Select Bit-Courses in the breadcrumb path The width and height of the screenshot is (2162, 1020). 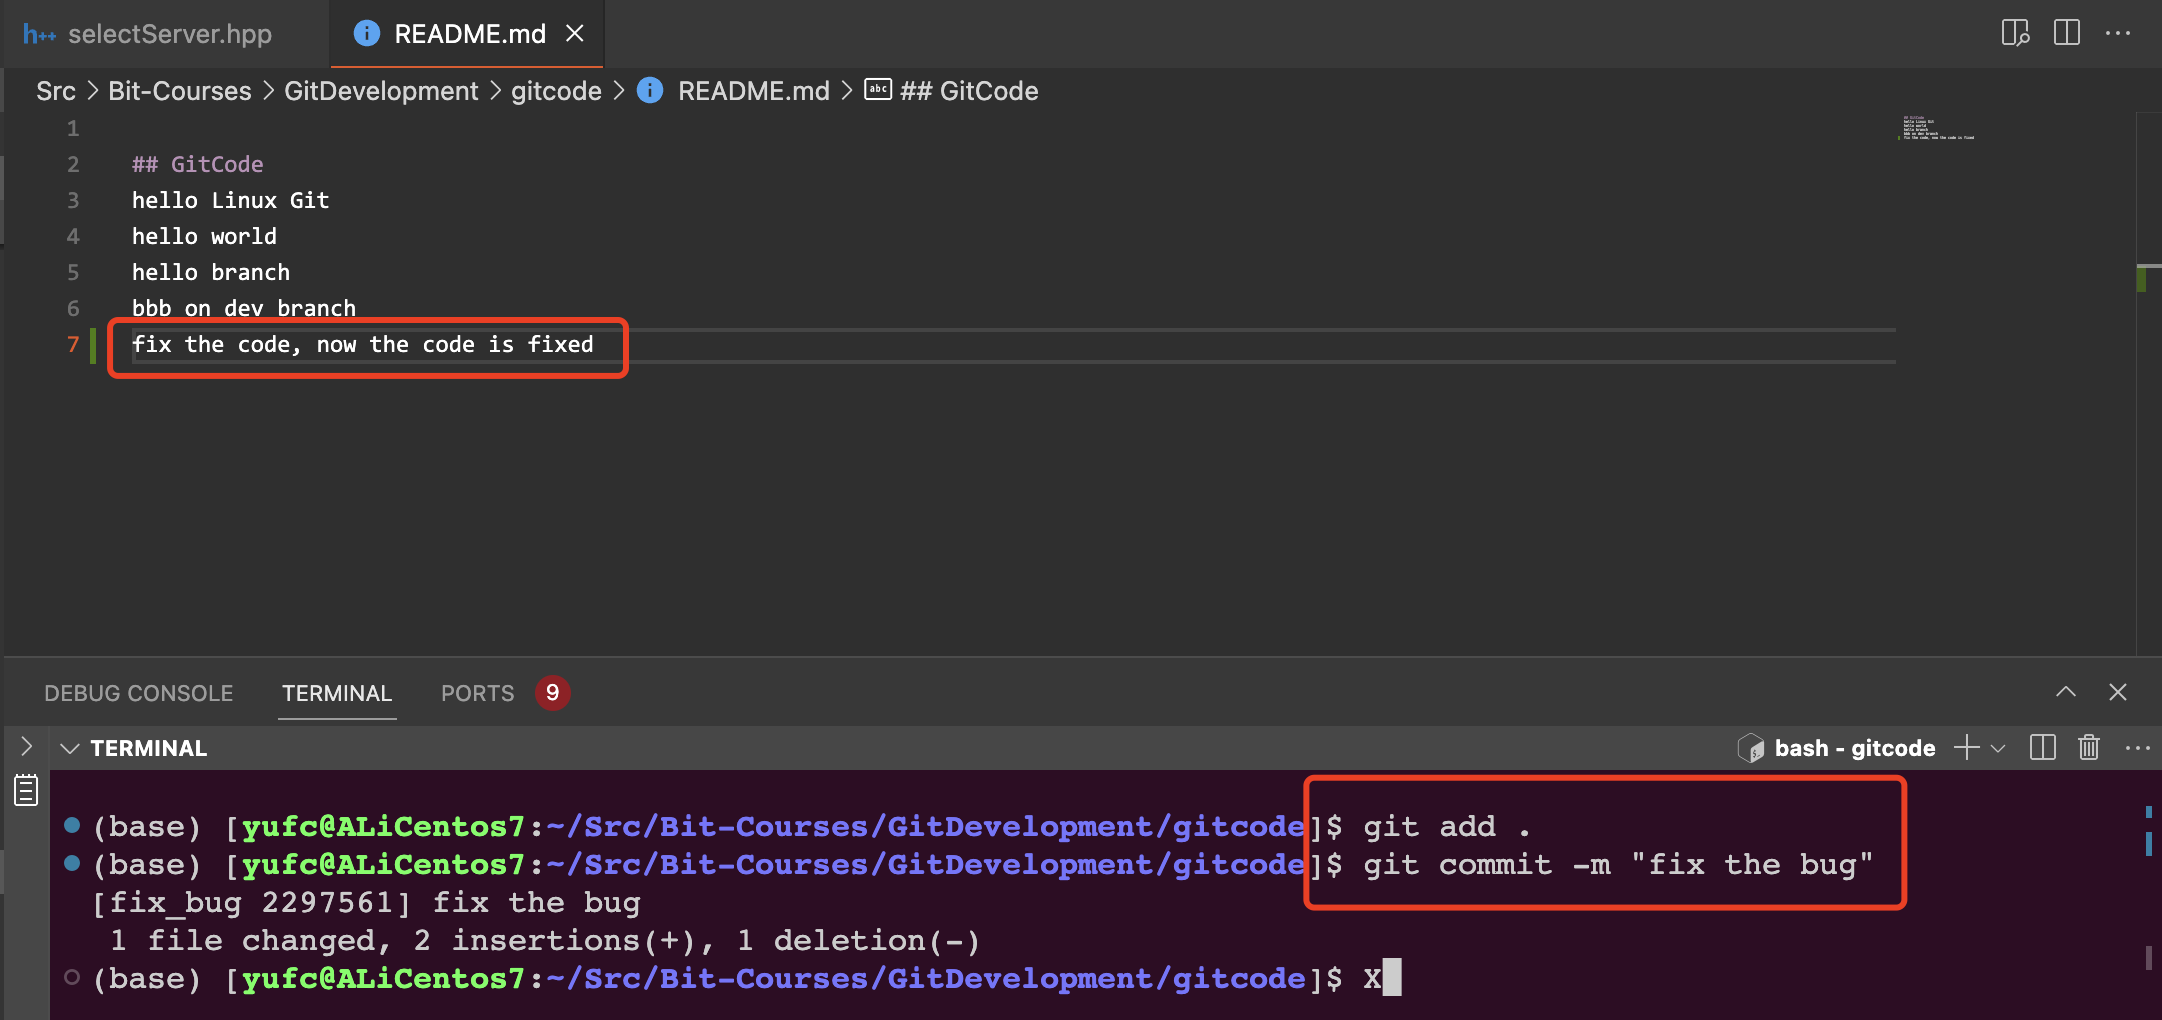tap(180, 91)
